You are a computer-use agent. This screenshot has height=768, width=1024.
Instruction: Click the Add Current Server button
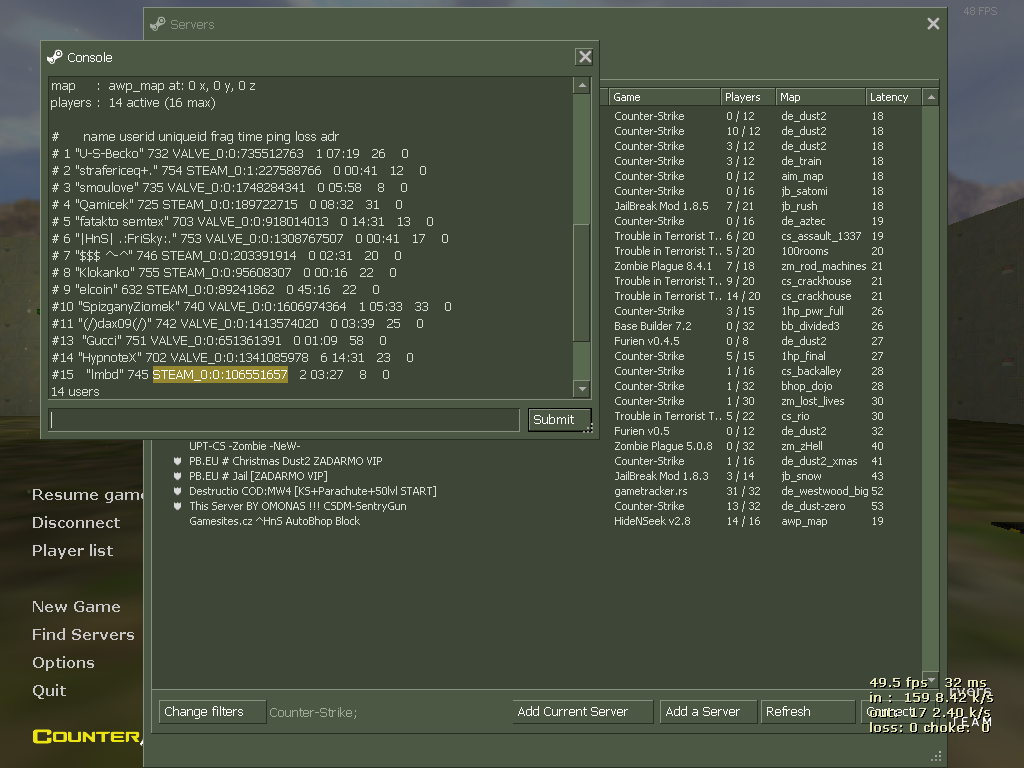pyautogui.click(x=582, y=712)
